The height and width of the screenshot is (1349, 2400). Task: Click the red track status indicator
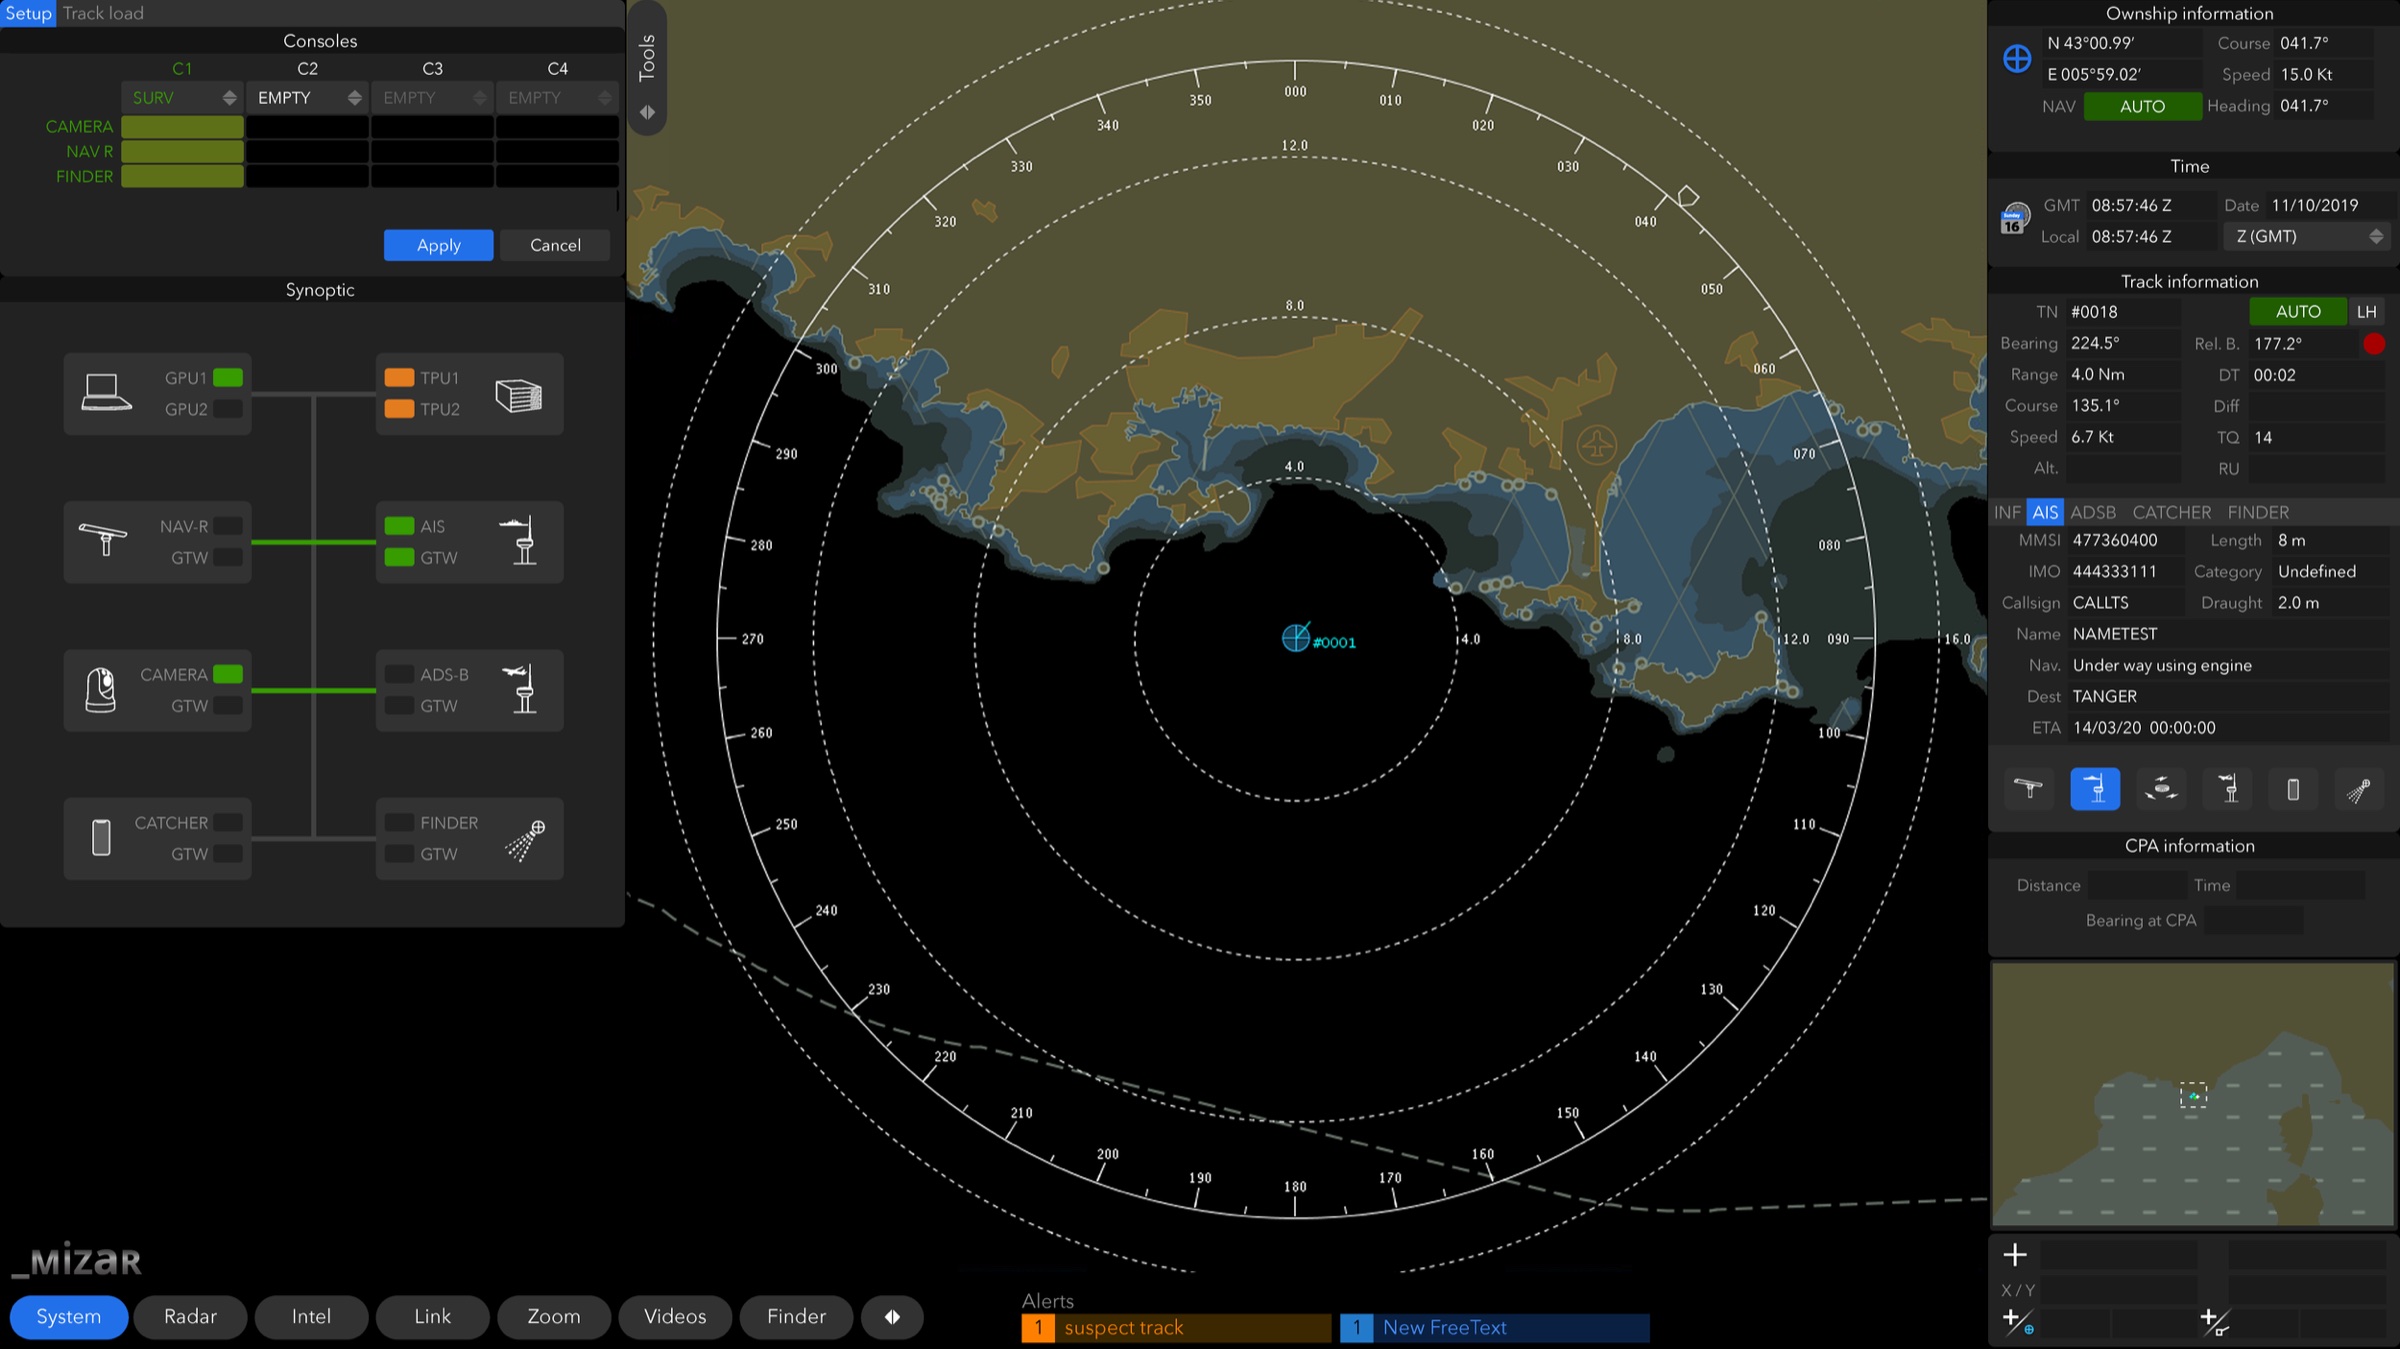2374,344
